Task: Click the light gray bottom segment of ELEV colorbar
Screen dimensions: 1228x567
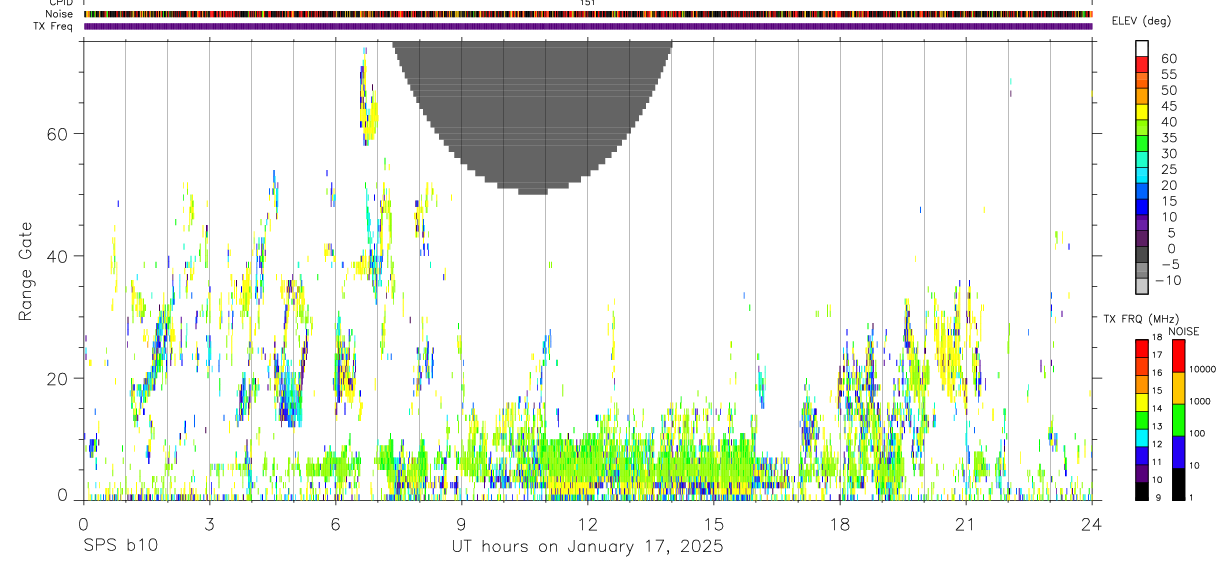Action: point(1142,286)
